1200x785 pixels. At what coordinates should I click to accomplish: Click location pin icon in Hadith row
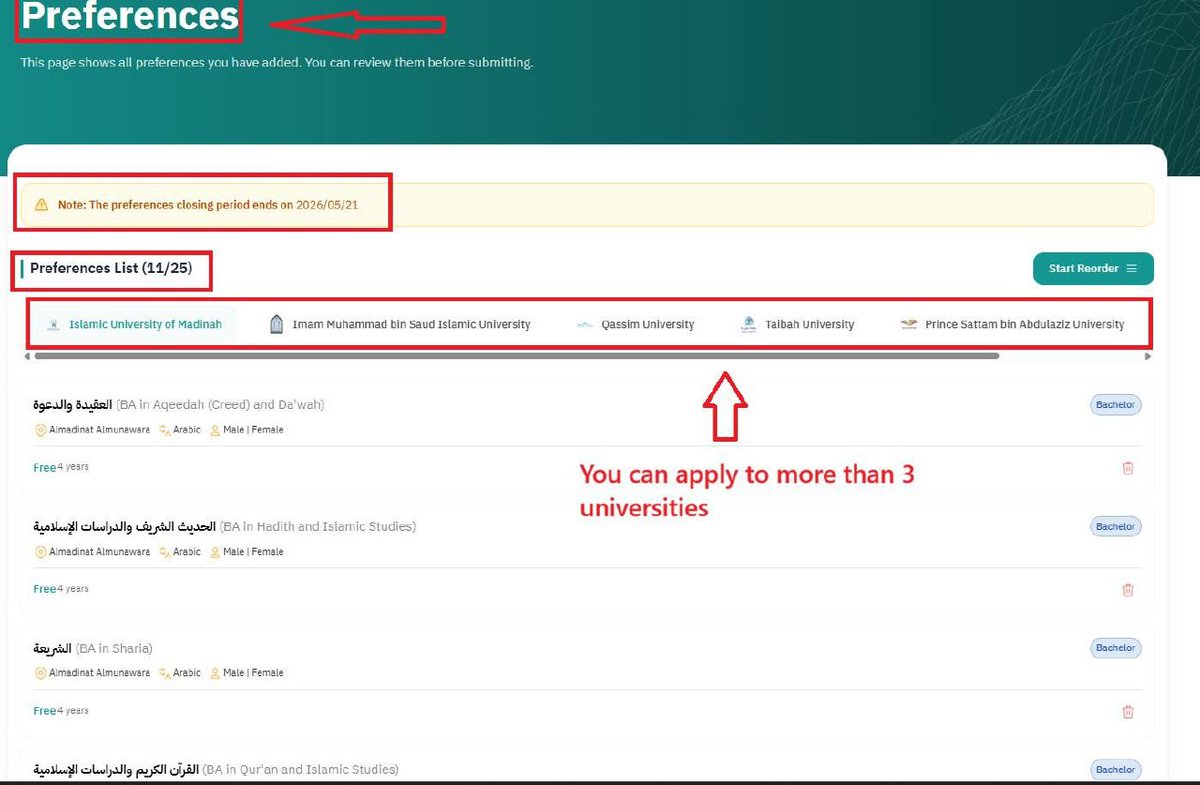(x=41, y=552)
